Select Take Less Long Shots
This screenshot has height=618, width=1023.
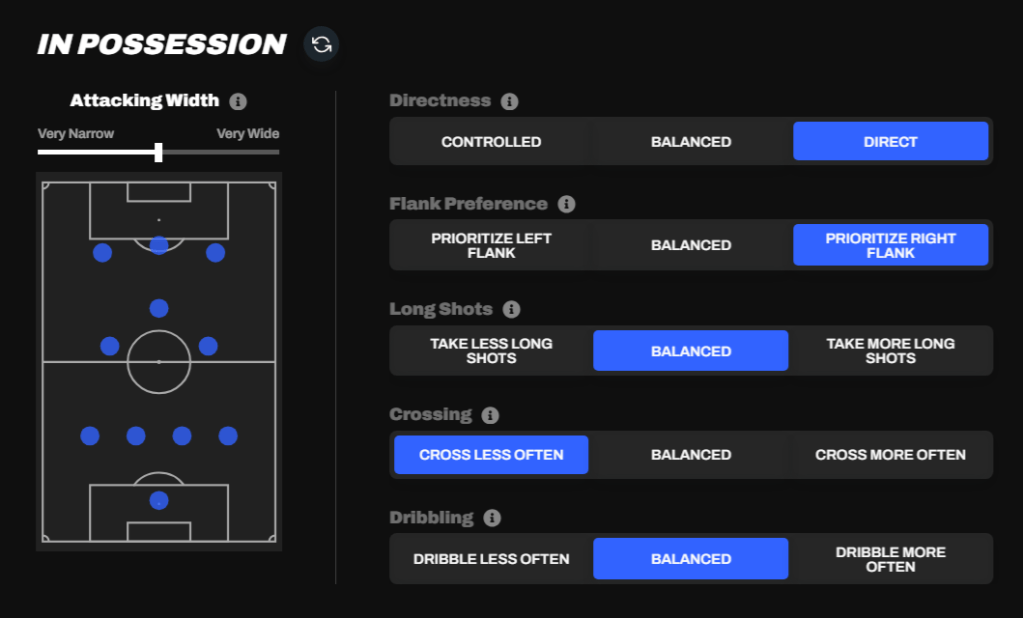tap(491, 351)
